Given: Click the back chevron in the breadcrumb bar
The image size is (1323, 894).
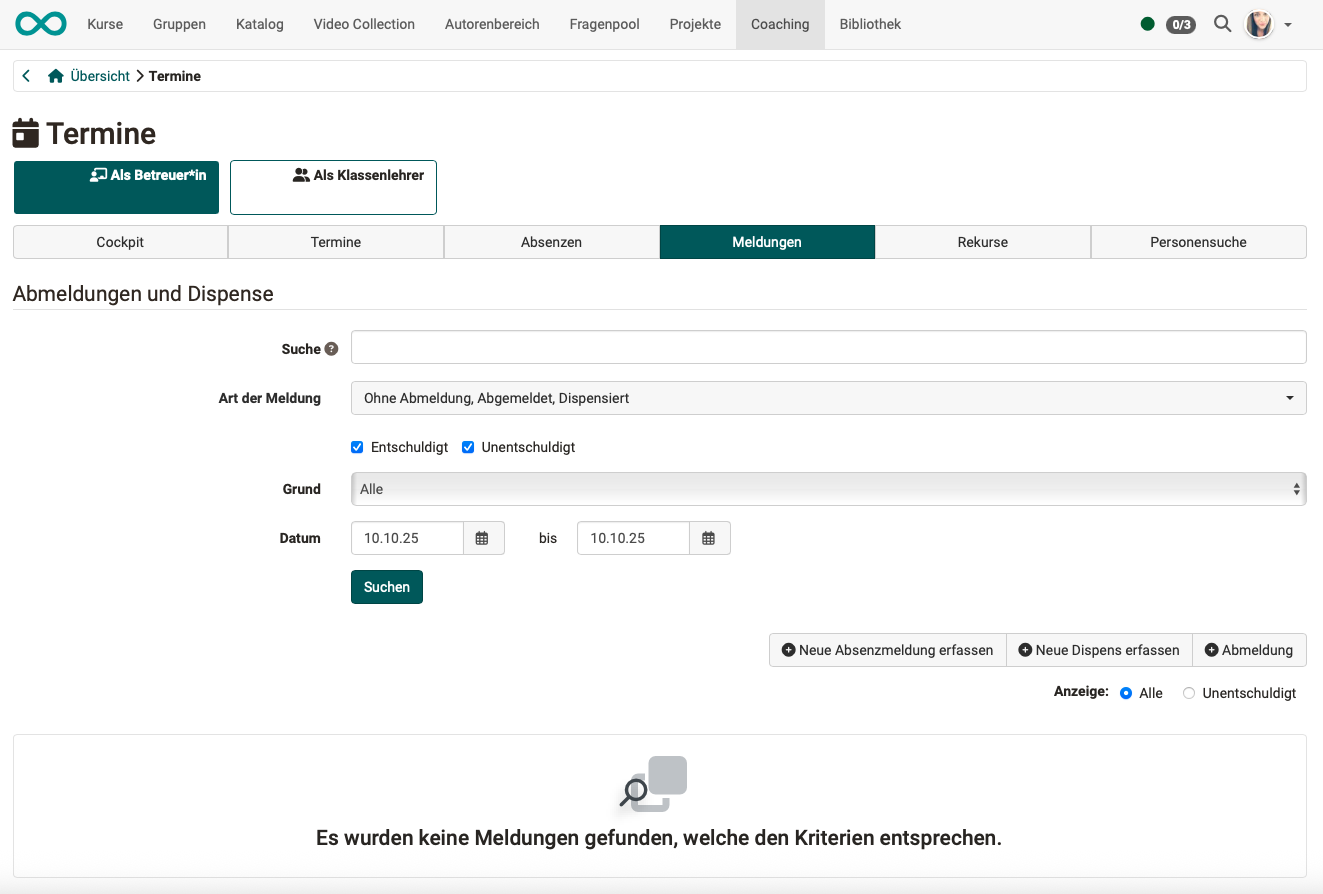Looking at the screenshot, I should point(26,75).
